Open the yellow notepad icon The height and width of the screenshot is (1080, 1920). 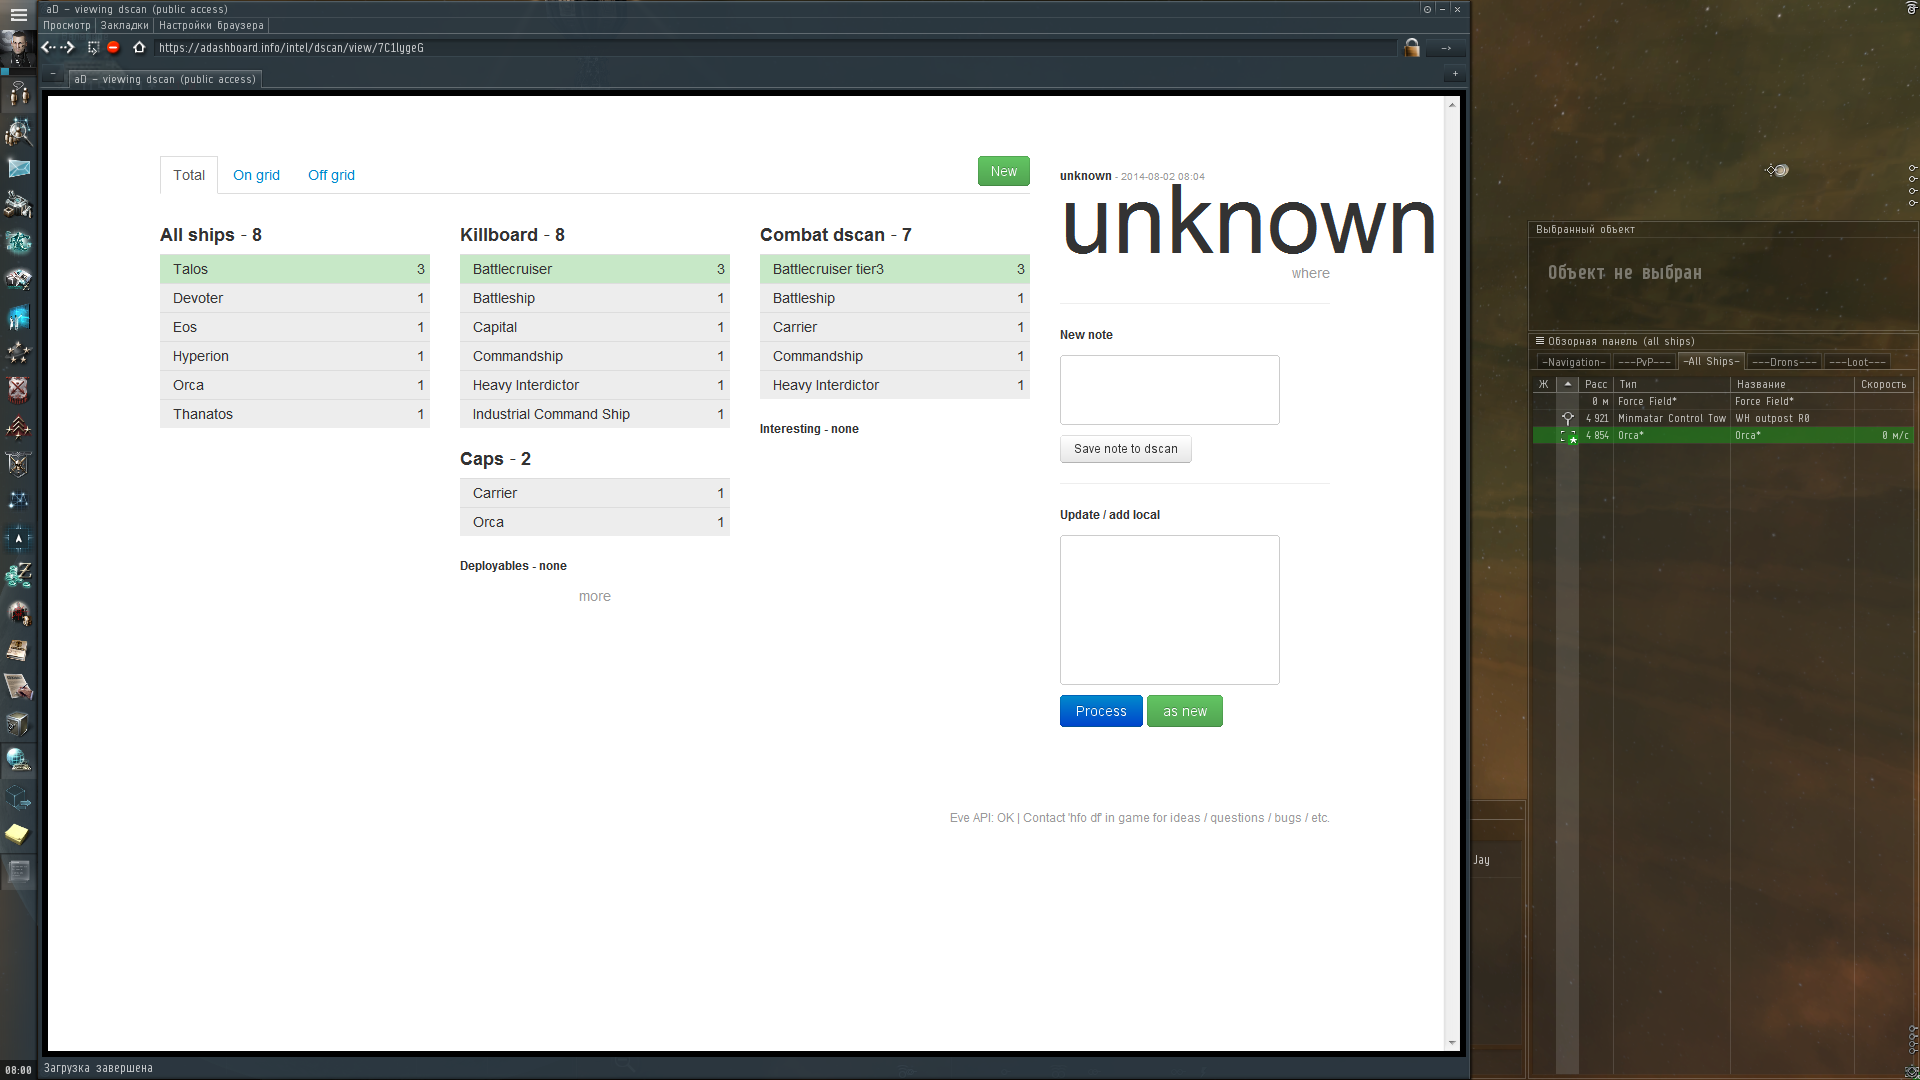[x=18, y=834]
